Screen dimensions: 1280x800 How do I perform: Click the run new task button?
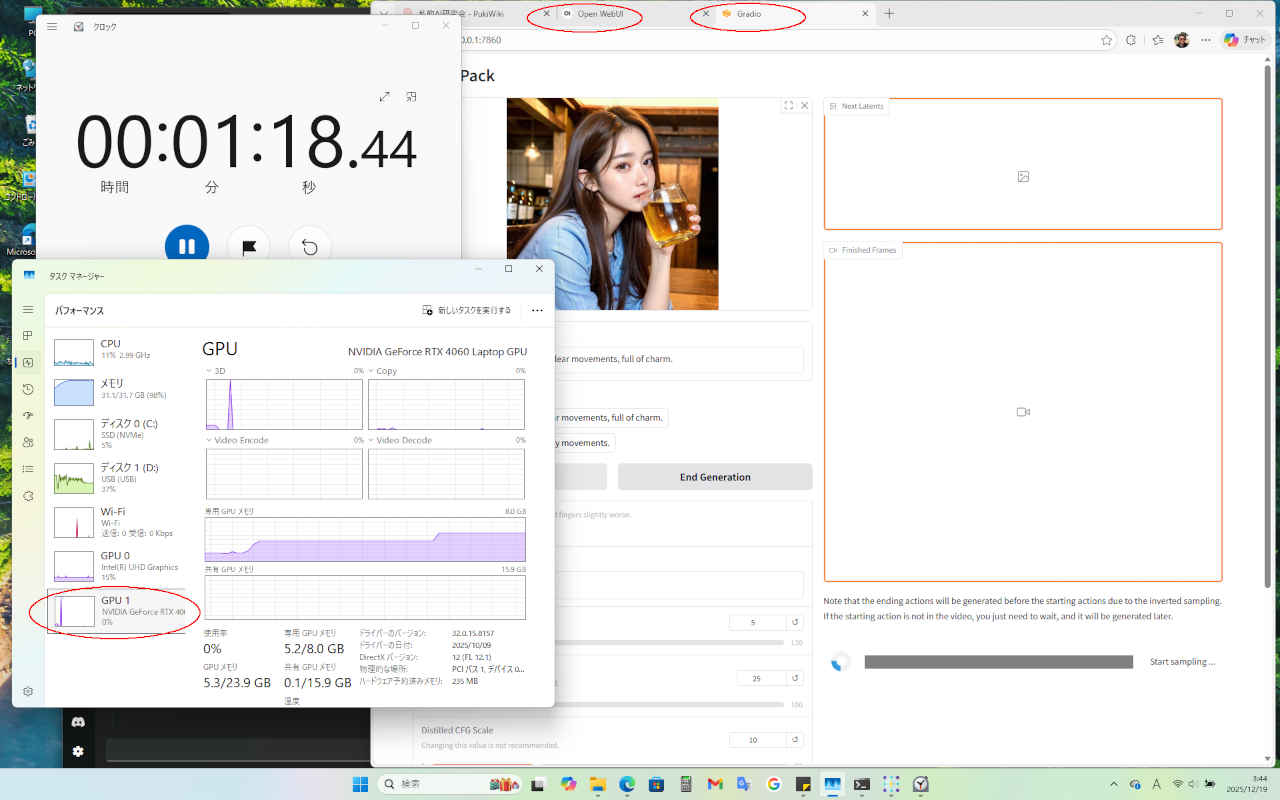click(x=467, y=310)
